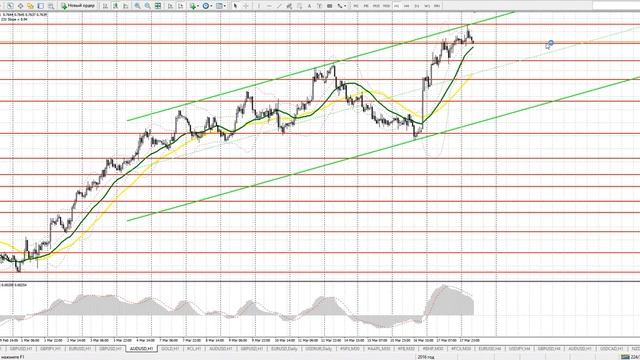Screen dimensions: 640x360
Task: Switch timeframe to W1
Action: coord(427,6)
